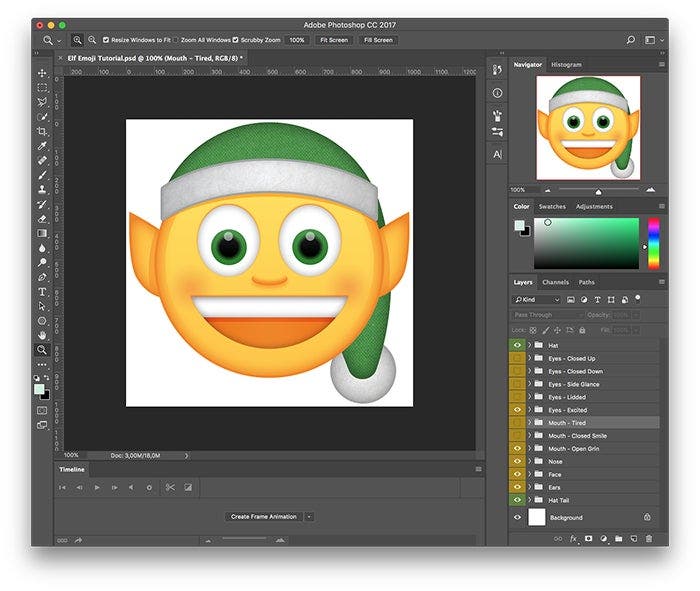Select the Crop tool

[x=42, y=131]
